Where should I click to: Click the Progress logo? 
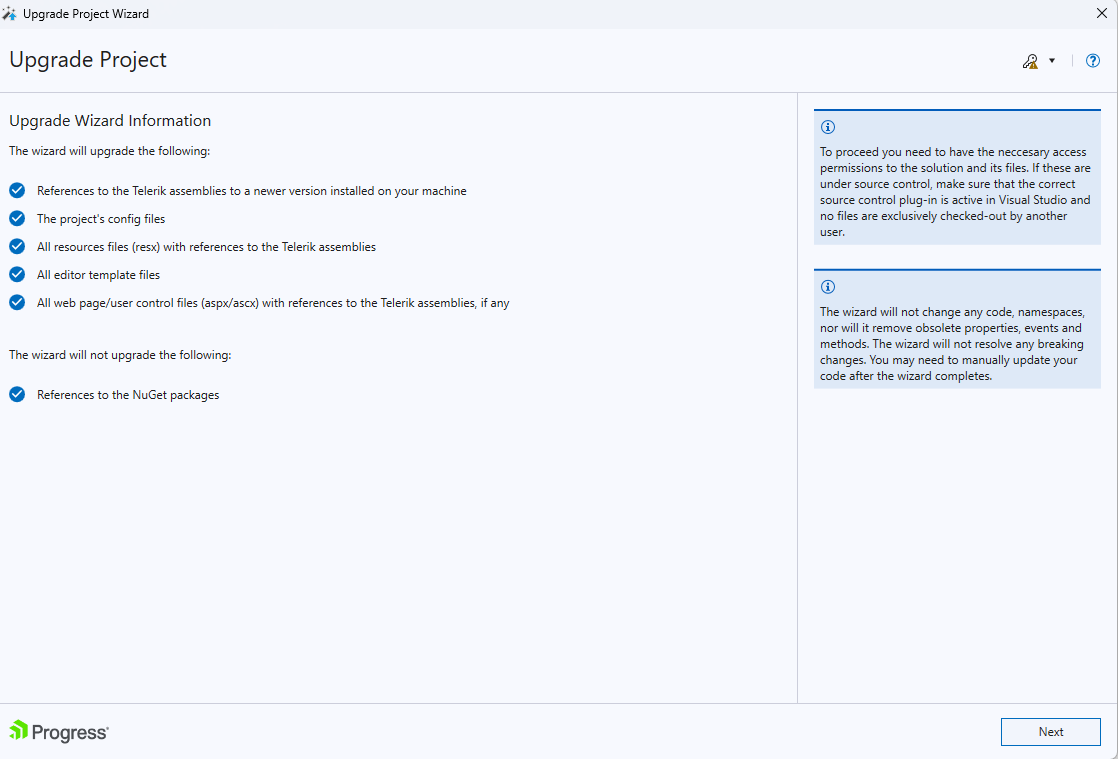coord(59,732)
